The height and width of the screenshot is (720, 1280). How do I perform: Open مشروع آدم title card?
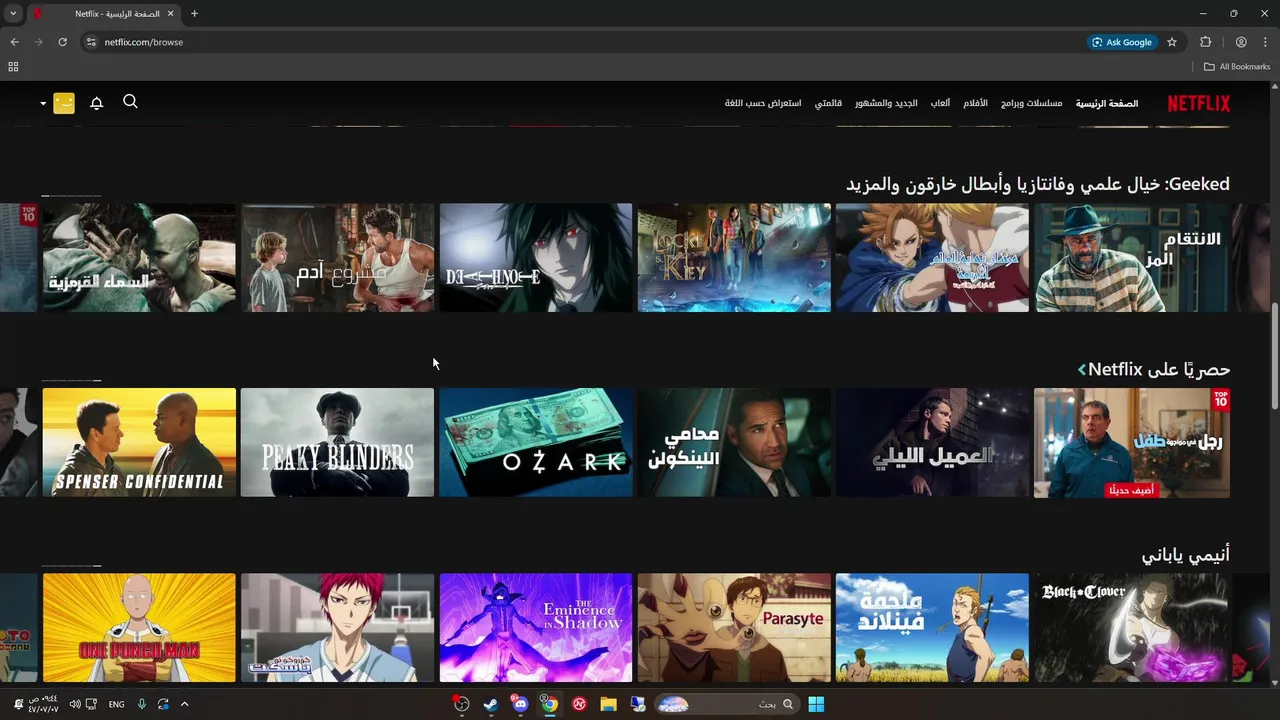(x=337, y=258)
